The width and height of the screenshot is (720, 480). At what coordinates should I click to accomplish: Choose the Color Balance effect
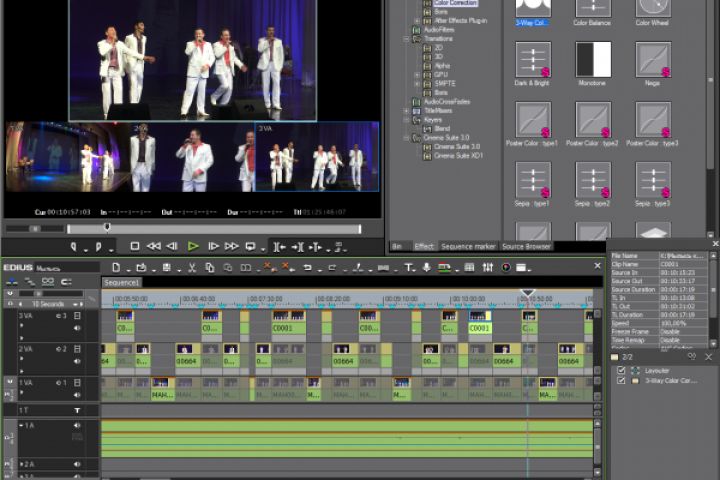click(x=593, y=6)
